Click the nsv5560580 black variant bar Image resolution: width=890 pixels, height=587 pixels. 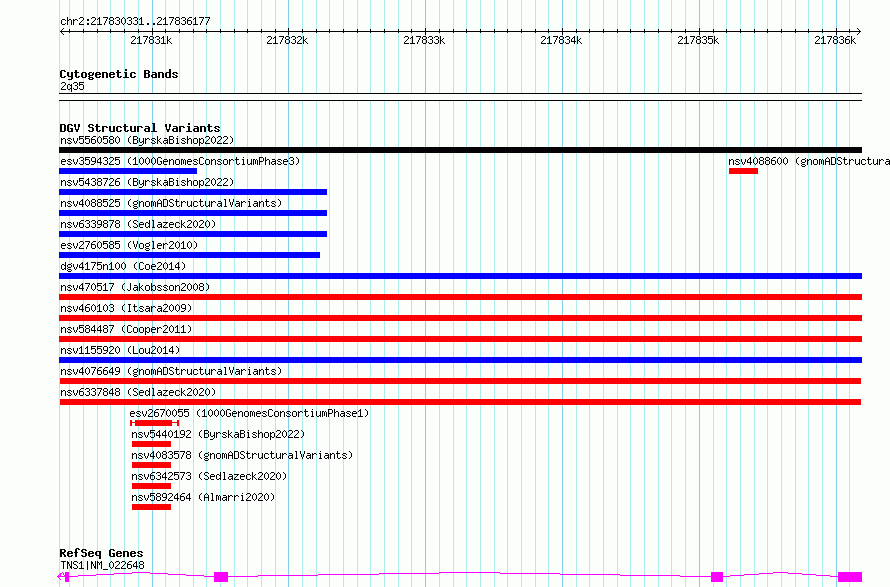[460, 150]
